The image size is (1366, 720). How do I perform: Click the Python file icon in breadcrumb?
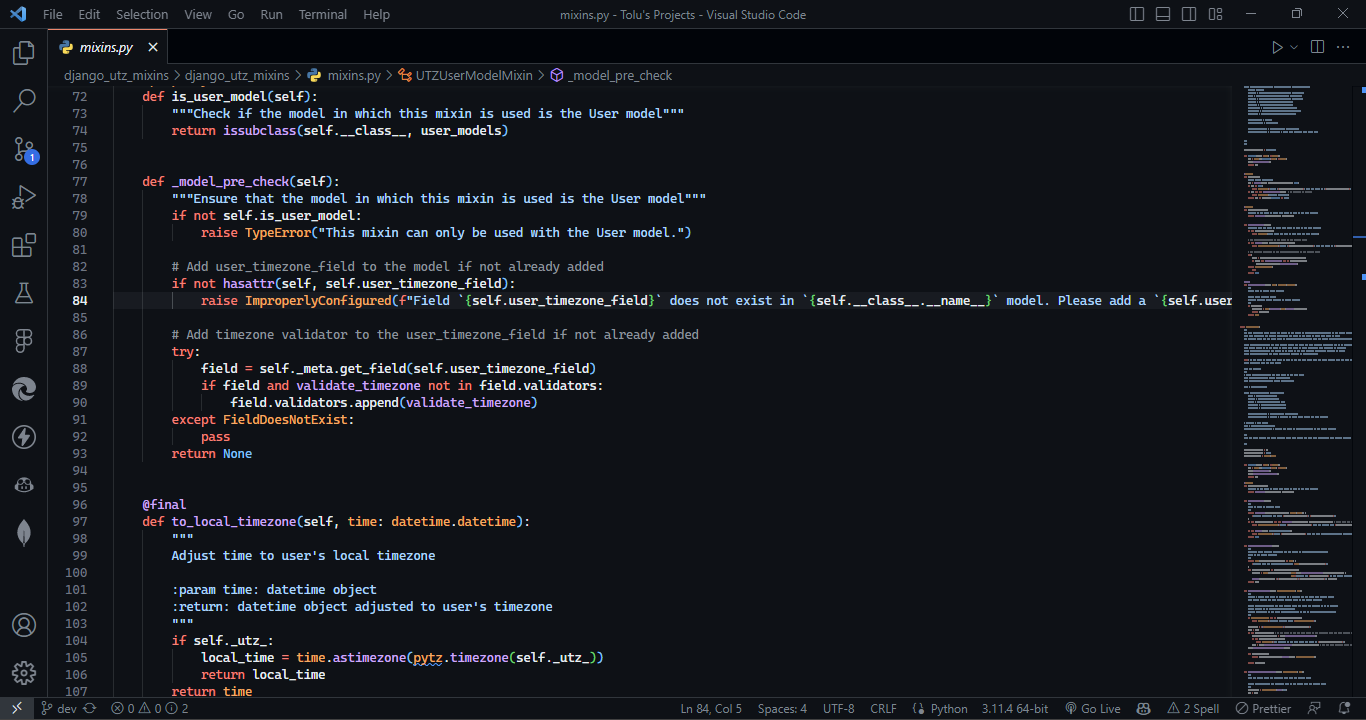314,75
